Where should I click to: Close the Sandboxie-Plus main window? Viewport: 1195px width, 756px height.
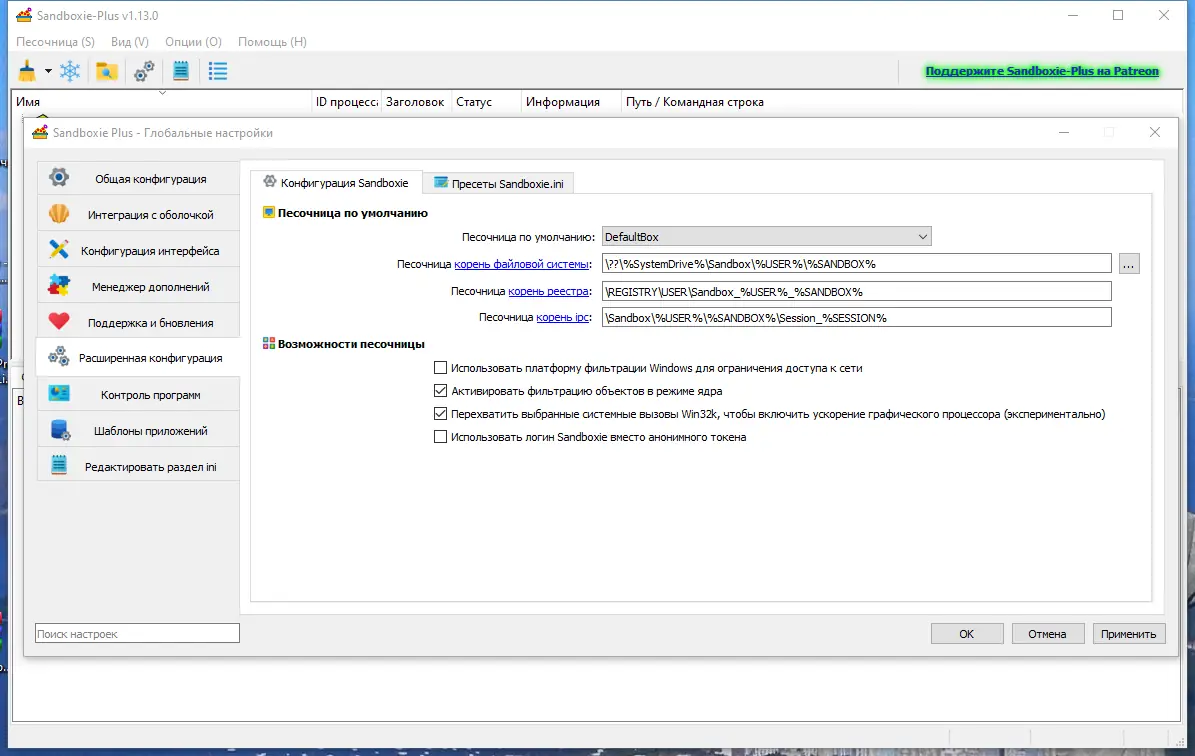(1164, 15)
